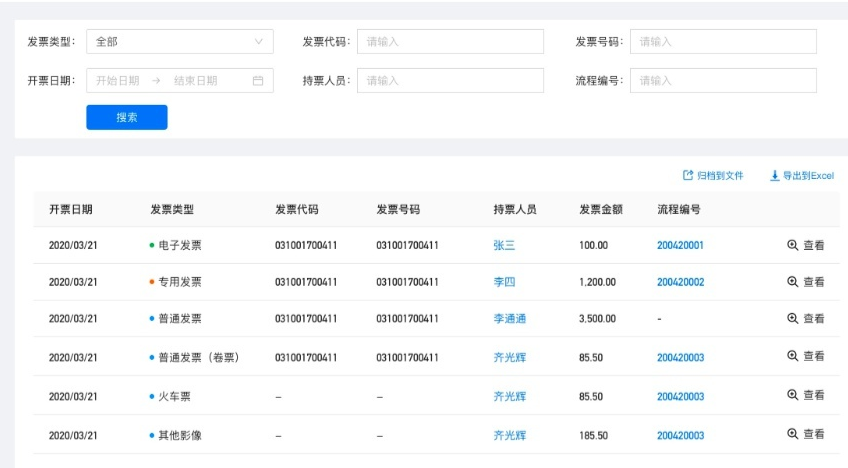Open 发票类型 select showing 全部
848x468 pixels.
click(180, 42)
